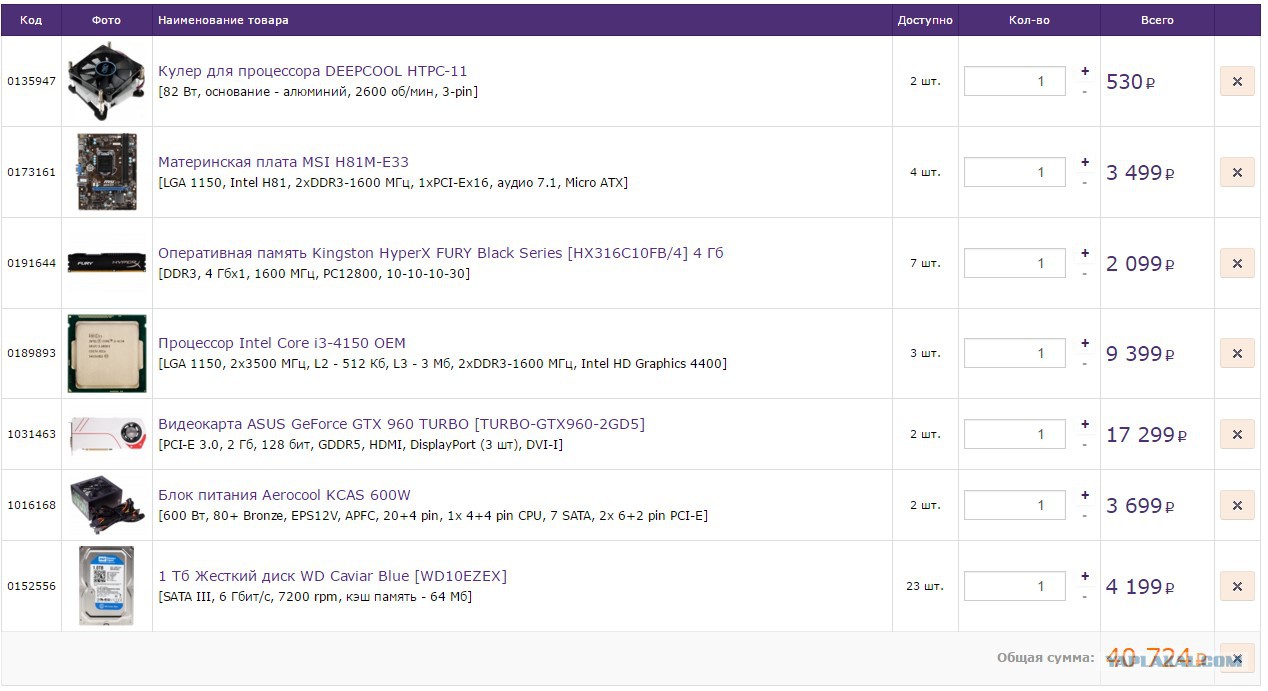The height and width of the screenshot is (691, 1268).
Task: View Intel Core i3 processor photo
Action: tap(106, 353)
